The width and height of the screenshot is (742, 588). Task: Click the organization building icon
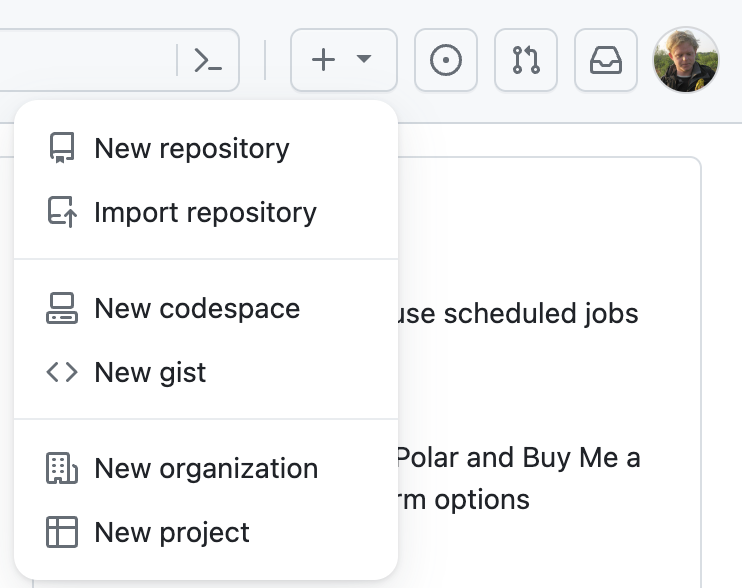coord(62,468)
